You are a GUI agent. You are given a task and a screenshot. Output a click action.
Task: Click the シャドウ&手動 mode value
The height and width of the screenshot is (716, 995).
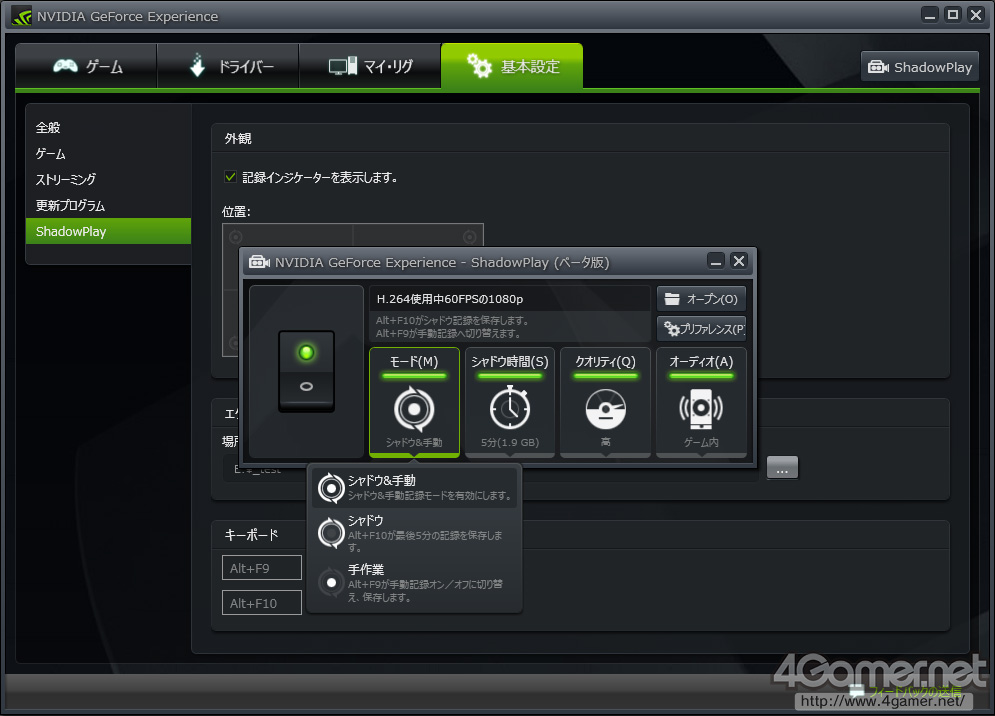pyautogui.click(x=414, y=442)
